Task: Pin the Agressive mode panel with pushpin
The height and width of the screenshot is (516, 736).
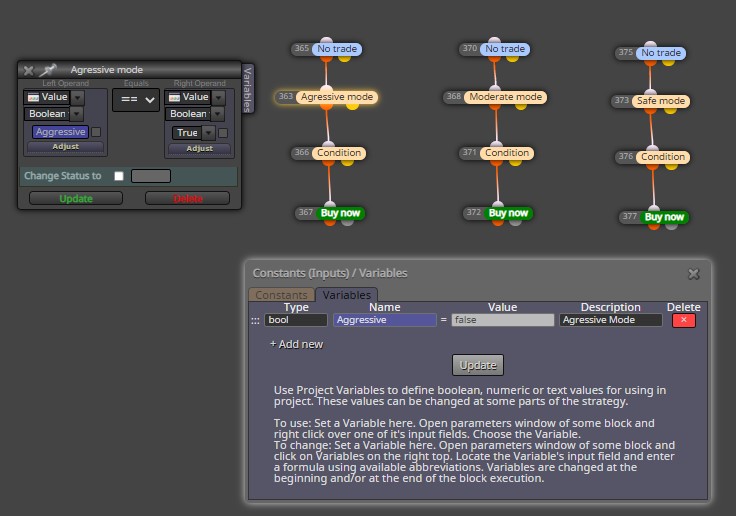Action: (x=48, y=70)
